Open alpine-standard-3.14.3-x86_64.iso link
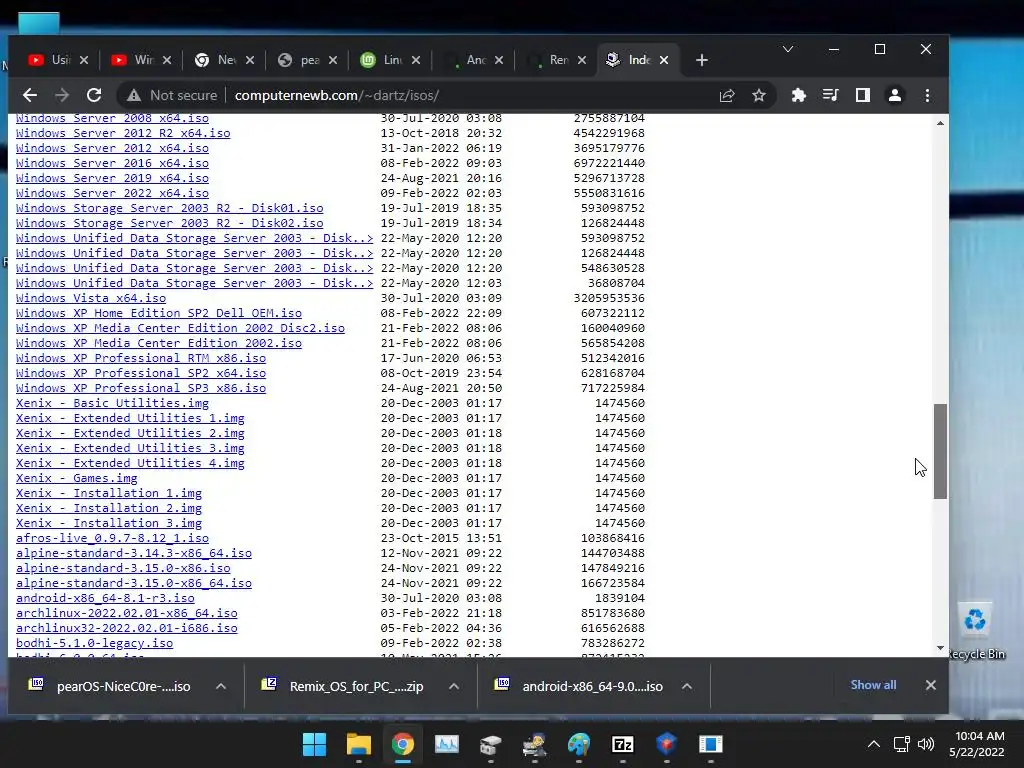Image resolution: width=1024 pixels, height=768 pixels. [134, 553]
